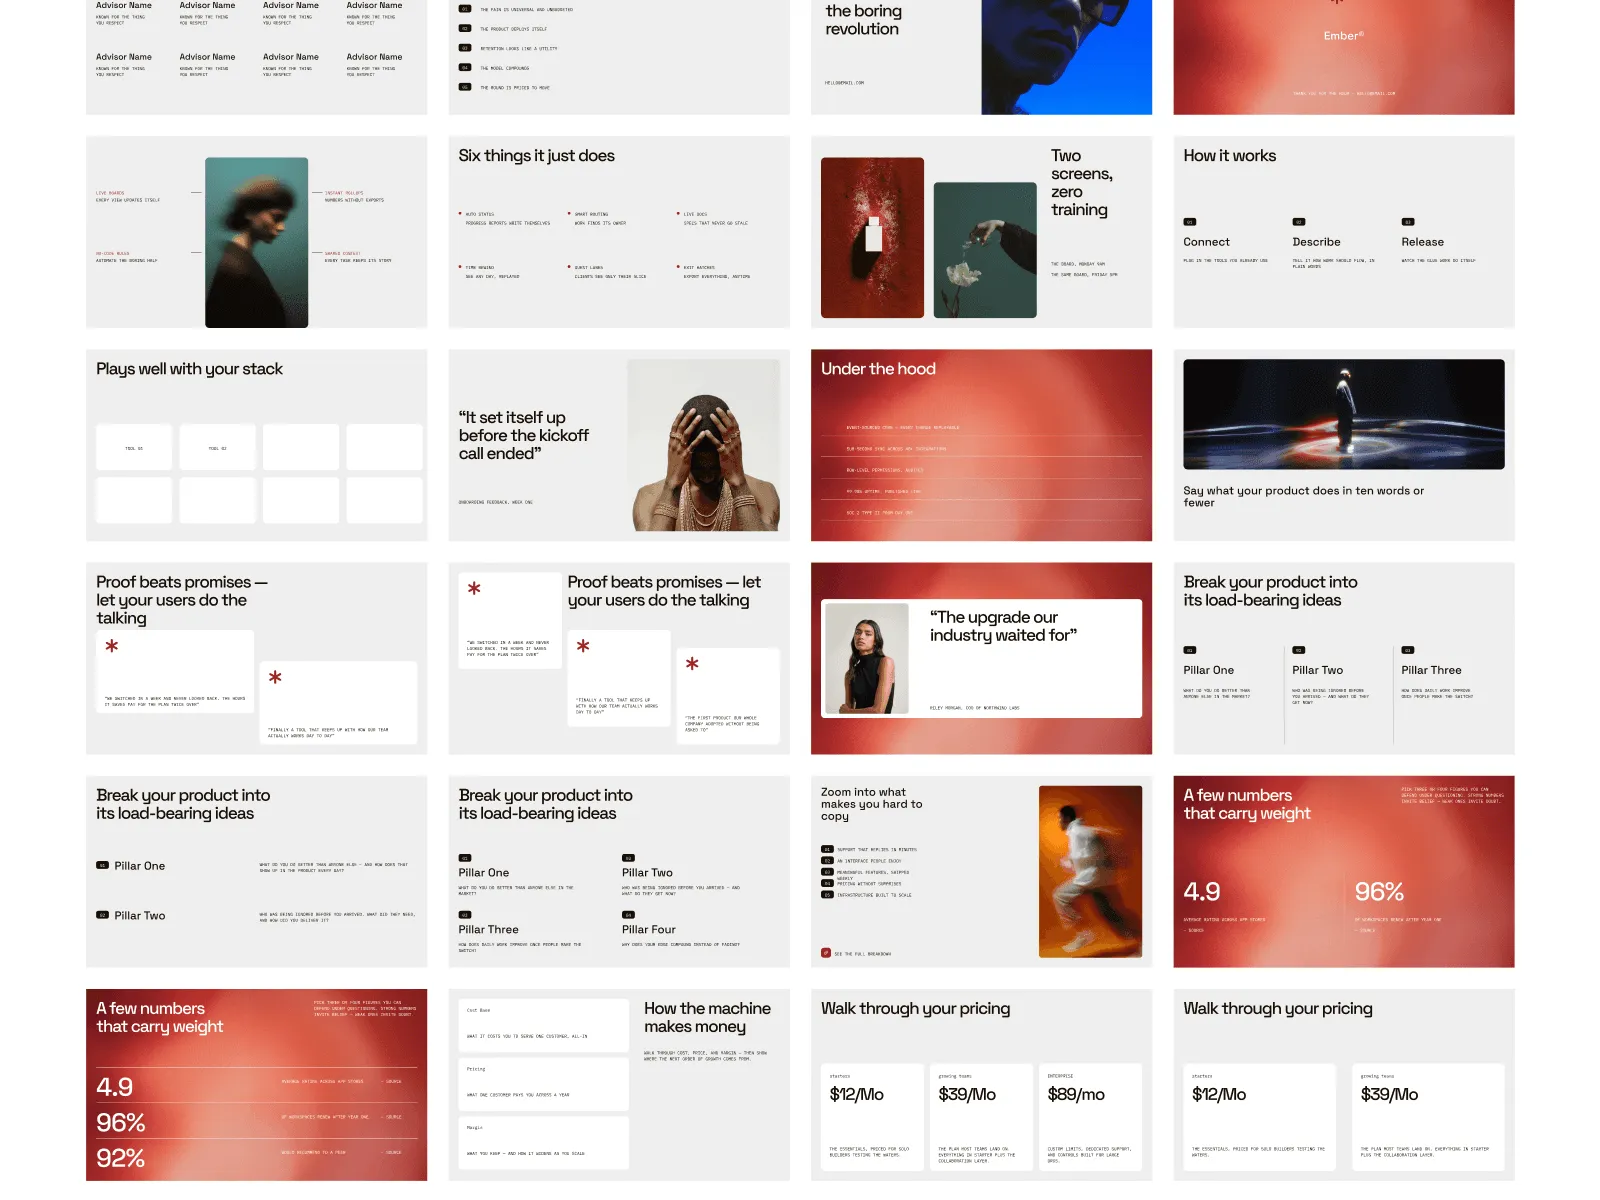Viewport: 1600px width, 1200px height.
Task: Click the 'TOOL 02' card
Action: tap(218, 447)
